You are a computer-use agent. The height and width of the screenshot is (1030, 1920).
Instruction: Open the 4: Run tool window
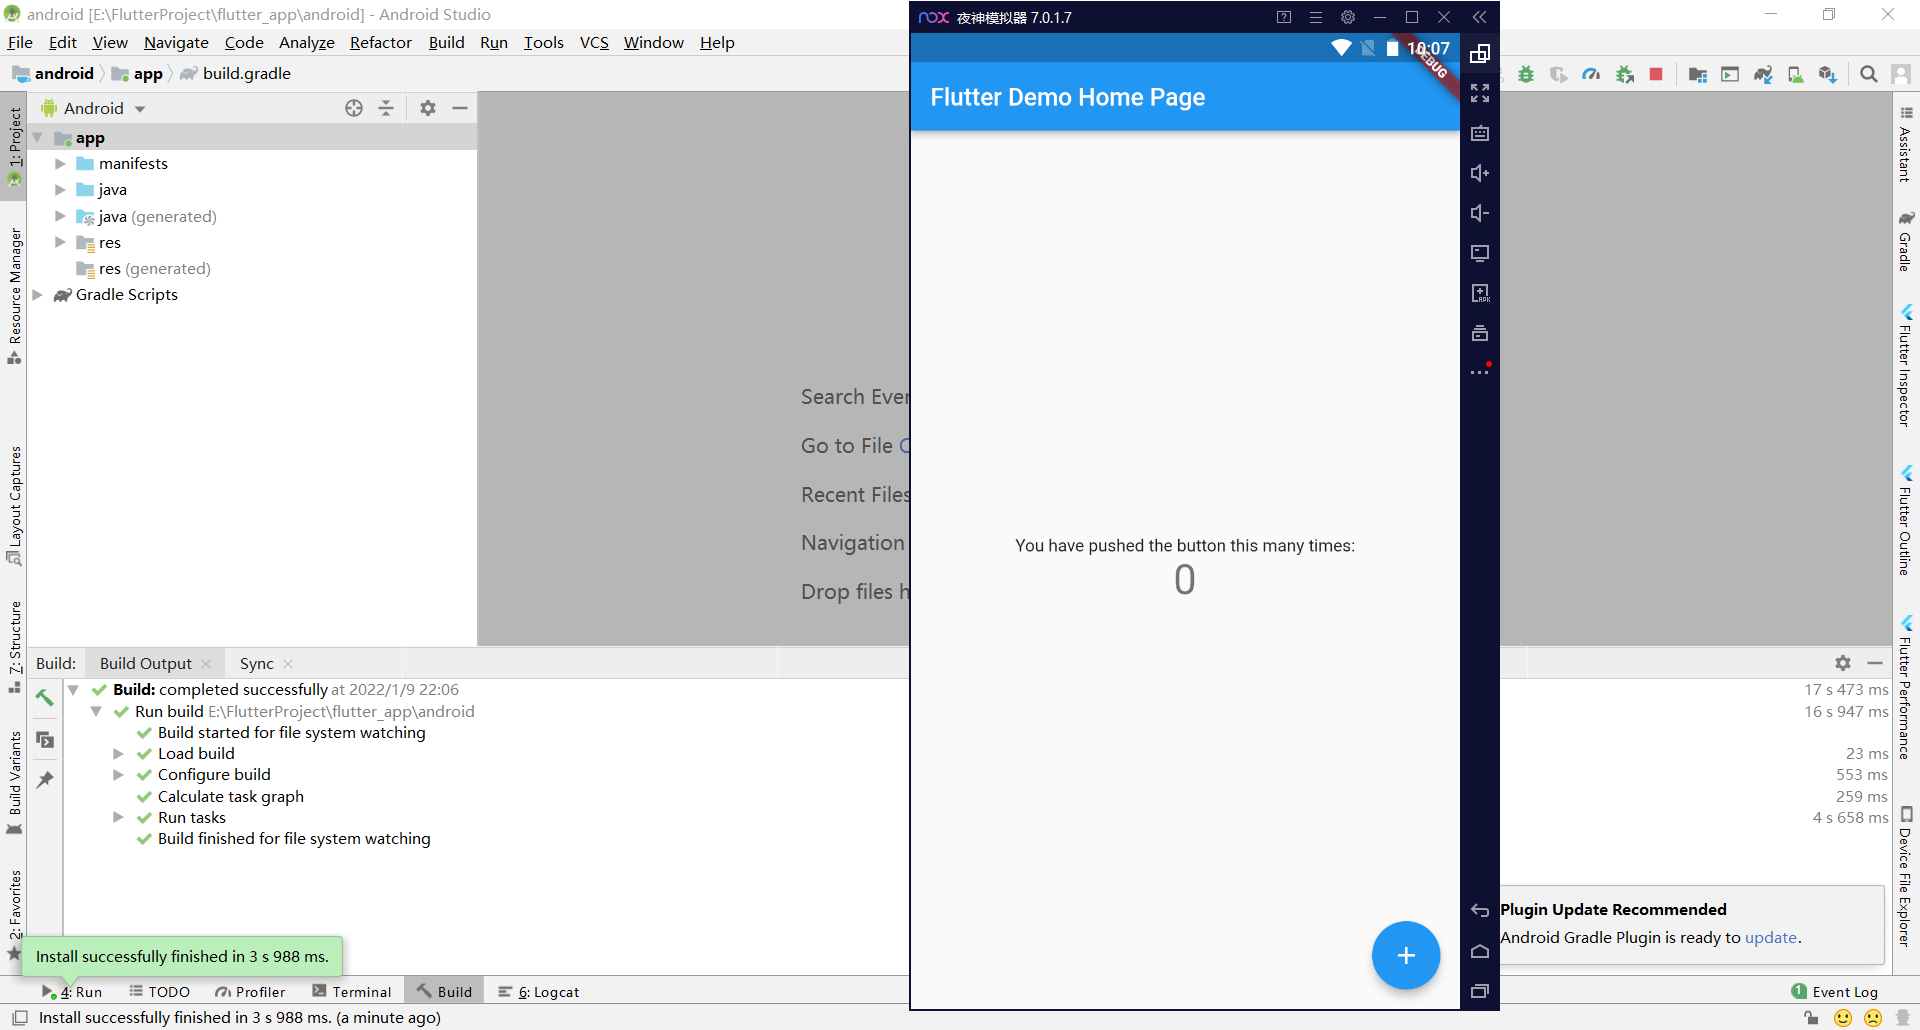pos(72,992)
